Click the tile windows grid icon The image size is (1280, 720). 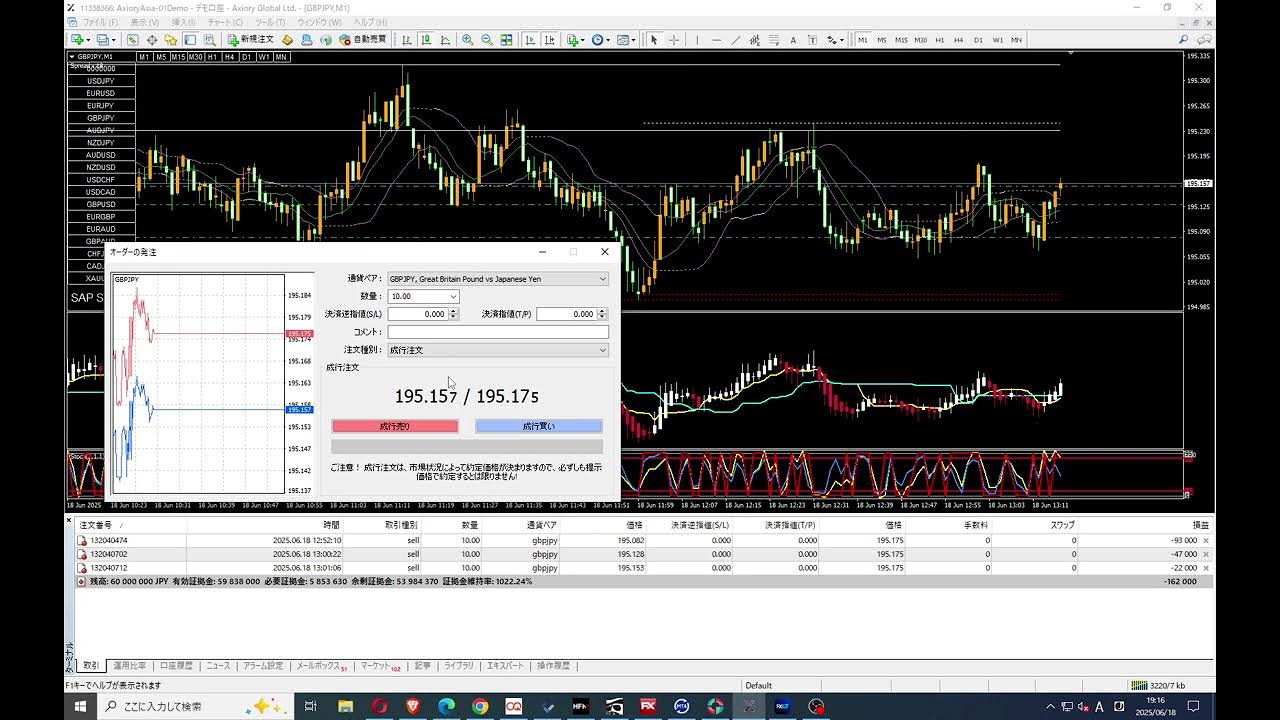pos(506,40)
